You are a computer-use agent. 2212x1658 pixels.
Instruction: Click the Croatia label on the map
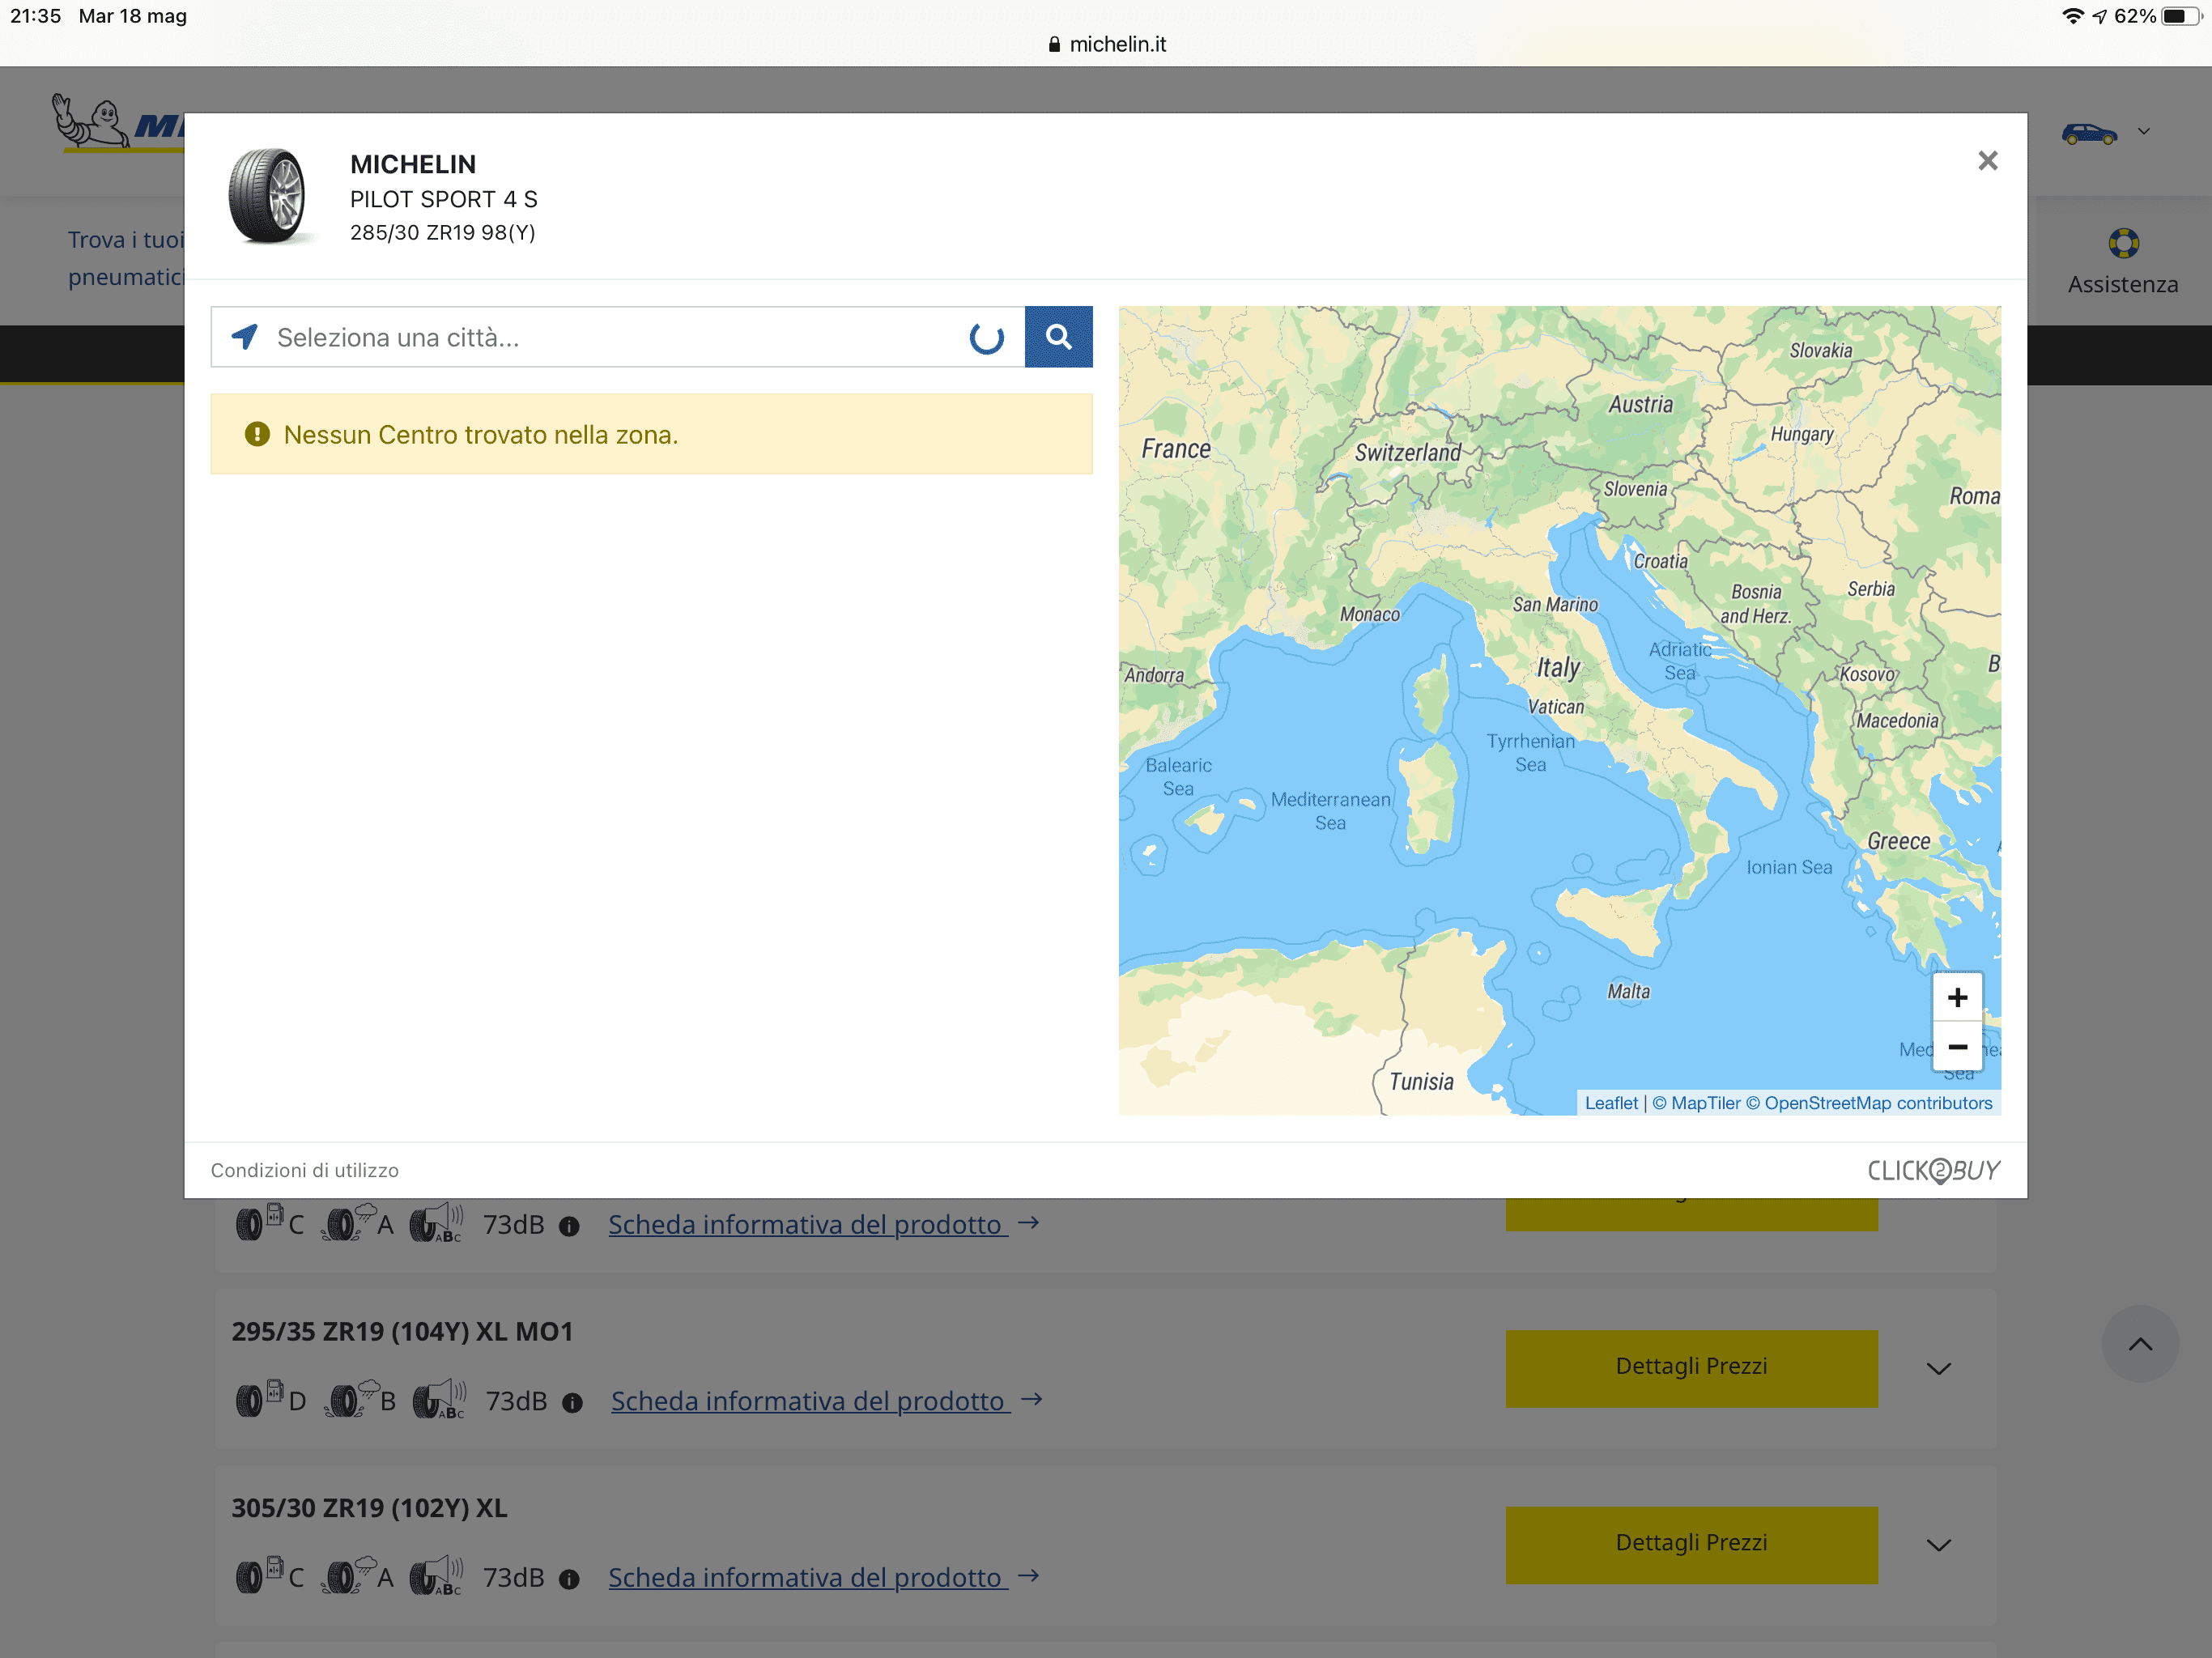click(1660, 561)
